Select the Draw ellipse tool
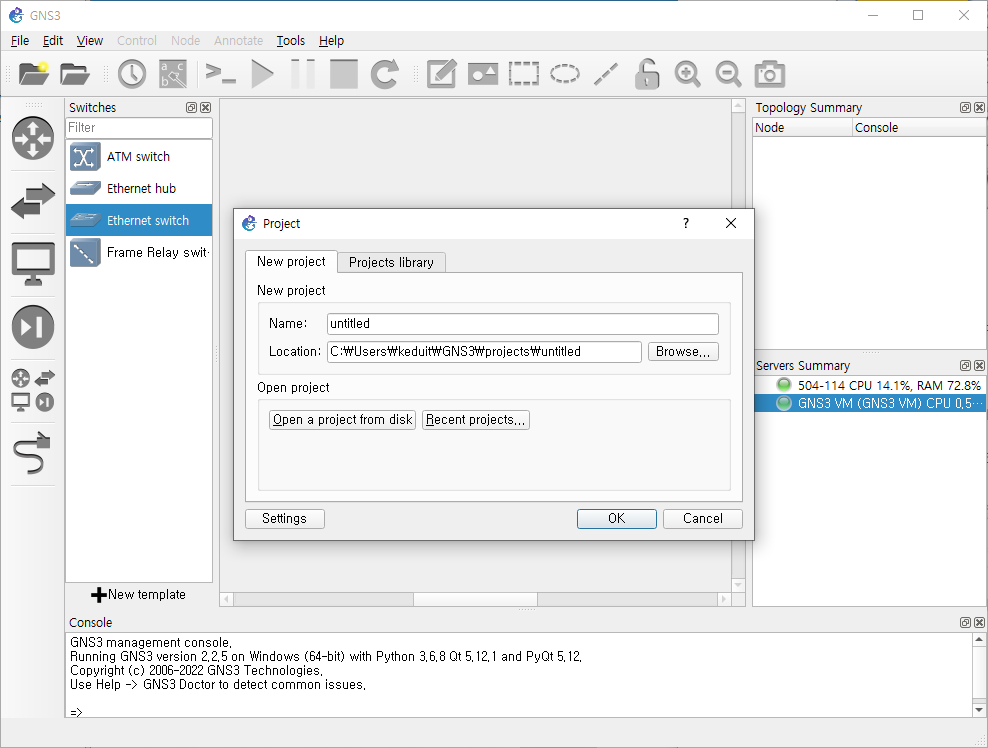 click(565, 74)
